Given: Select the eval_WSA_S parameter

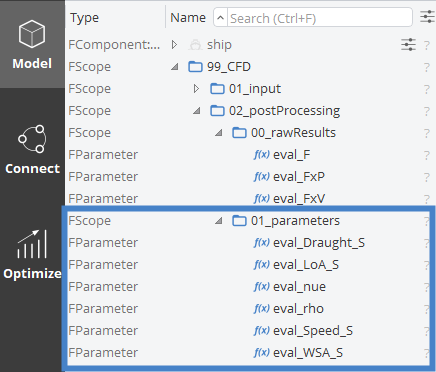Looking at the screenshot, I should coord(308,353).
